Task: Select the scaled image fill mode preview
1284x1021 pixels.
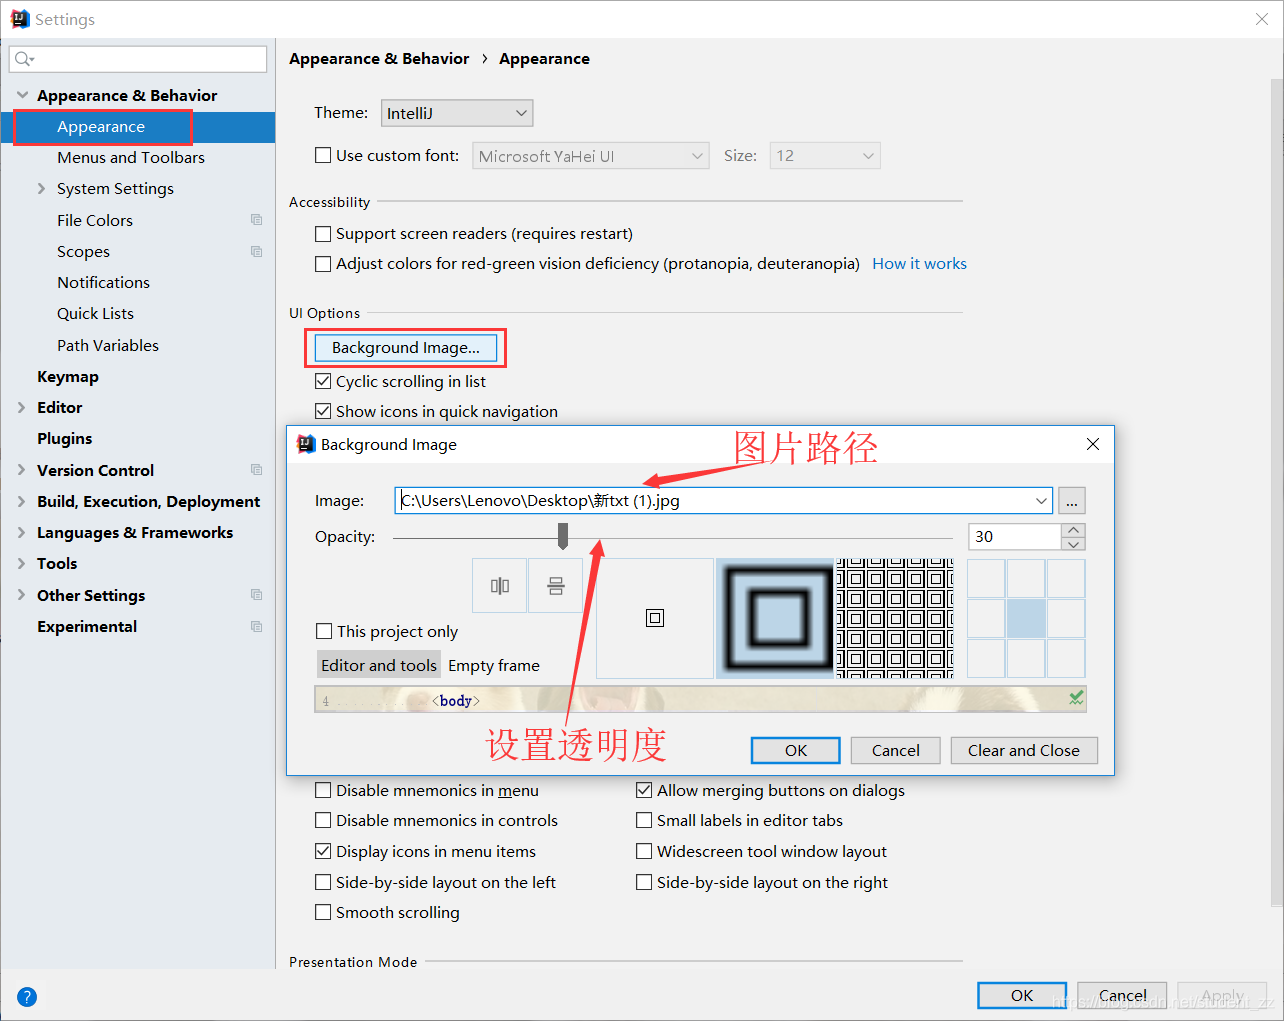Action: click(x=775, y=618)
